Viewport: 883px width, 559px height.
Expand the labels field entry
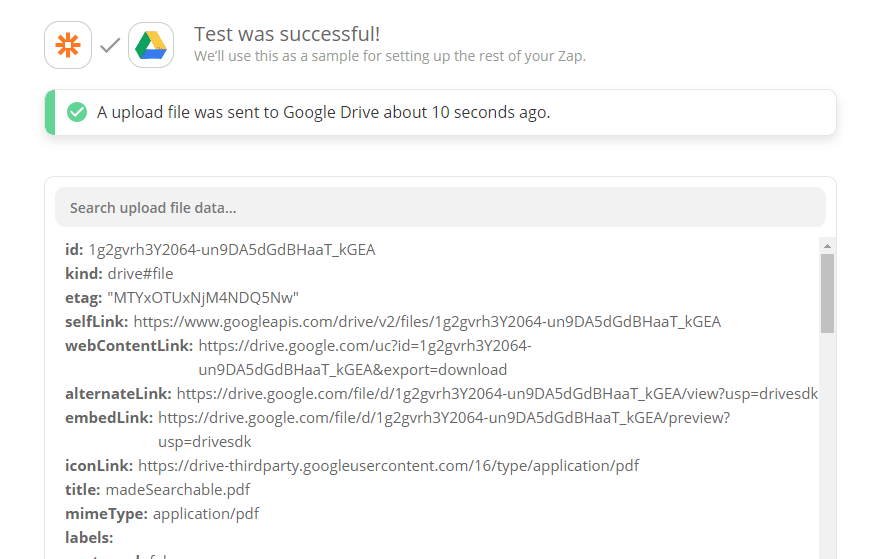(89, 538)
